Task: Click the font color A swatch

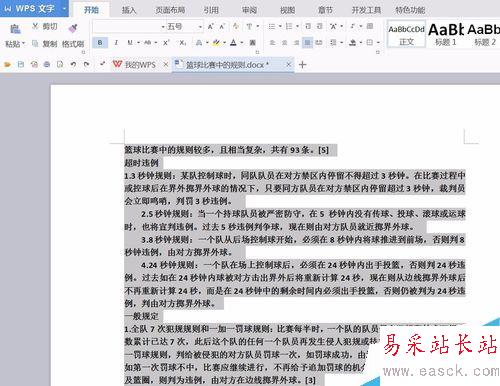Action: [x=233, y=43]
